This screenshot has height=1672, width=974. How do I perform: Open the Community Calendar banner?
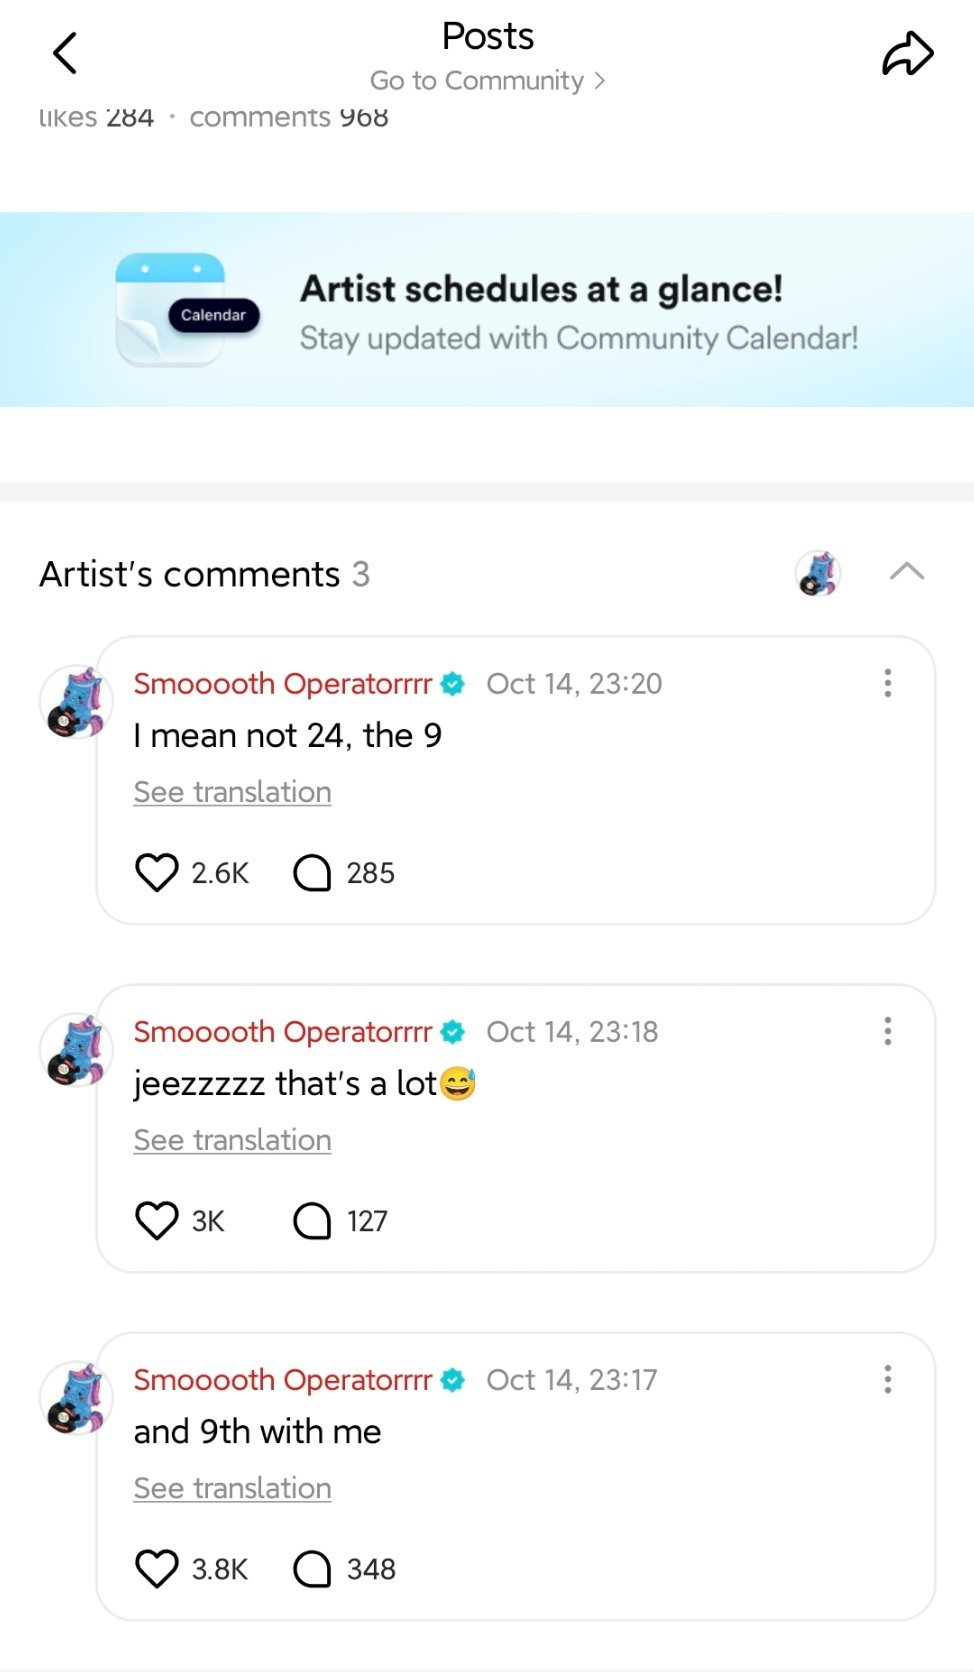coord(578,312)
